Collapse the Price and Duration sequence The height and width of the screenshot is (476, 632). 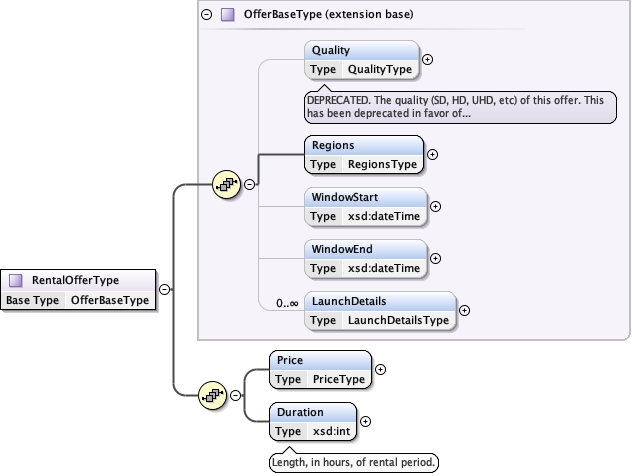tap(235, 395)
